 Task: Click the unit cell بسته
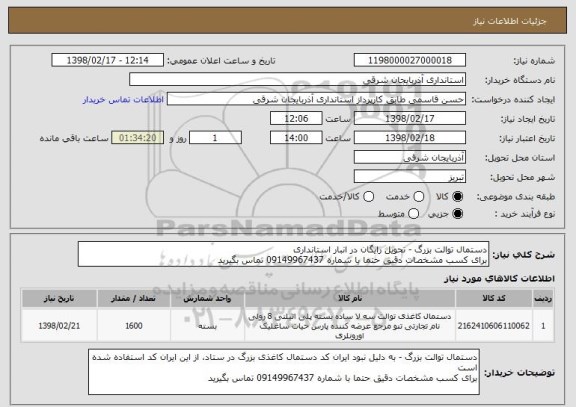[207, 326]
